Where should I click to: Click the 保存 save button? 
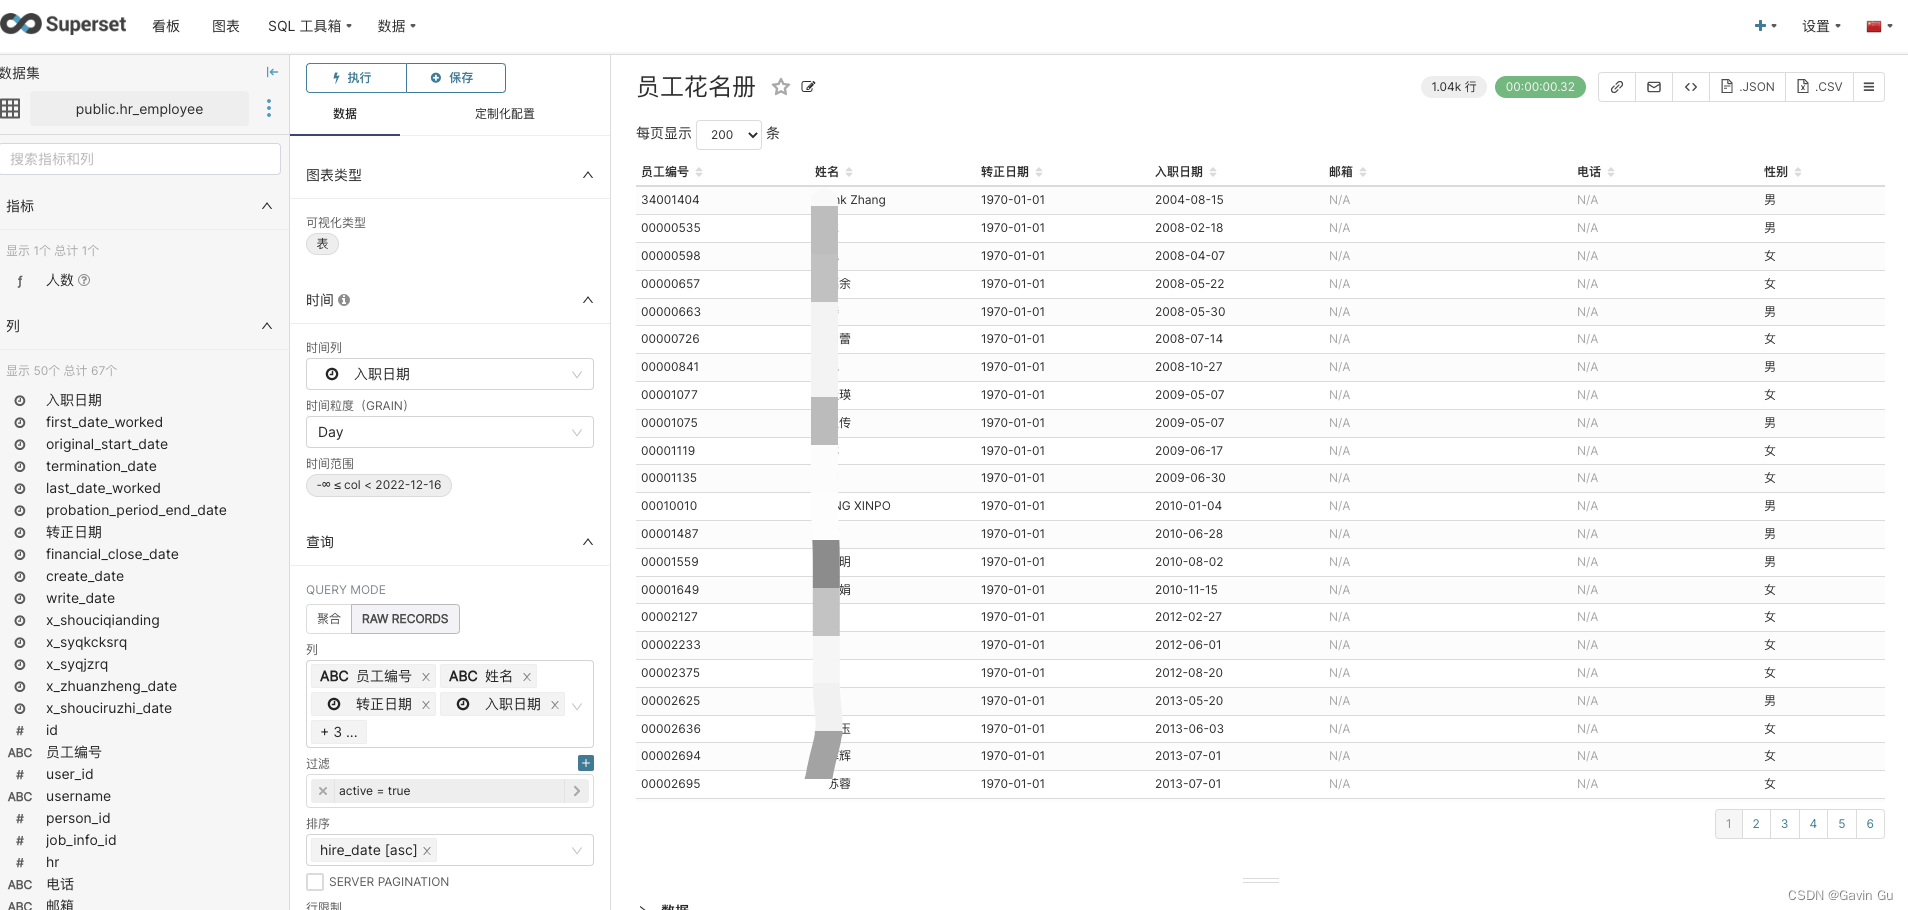tap(456, 78)
